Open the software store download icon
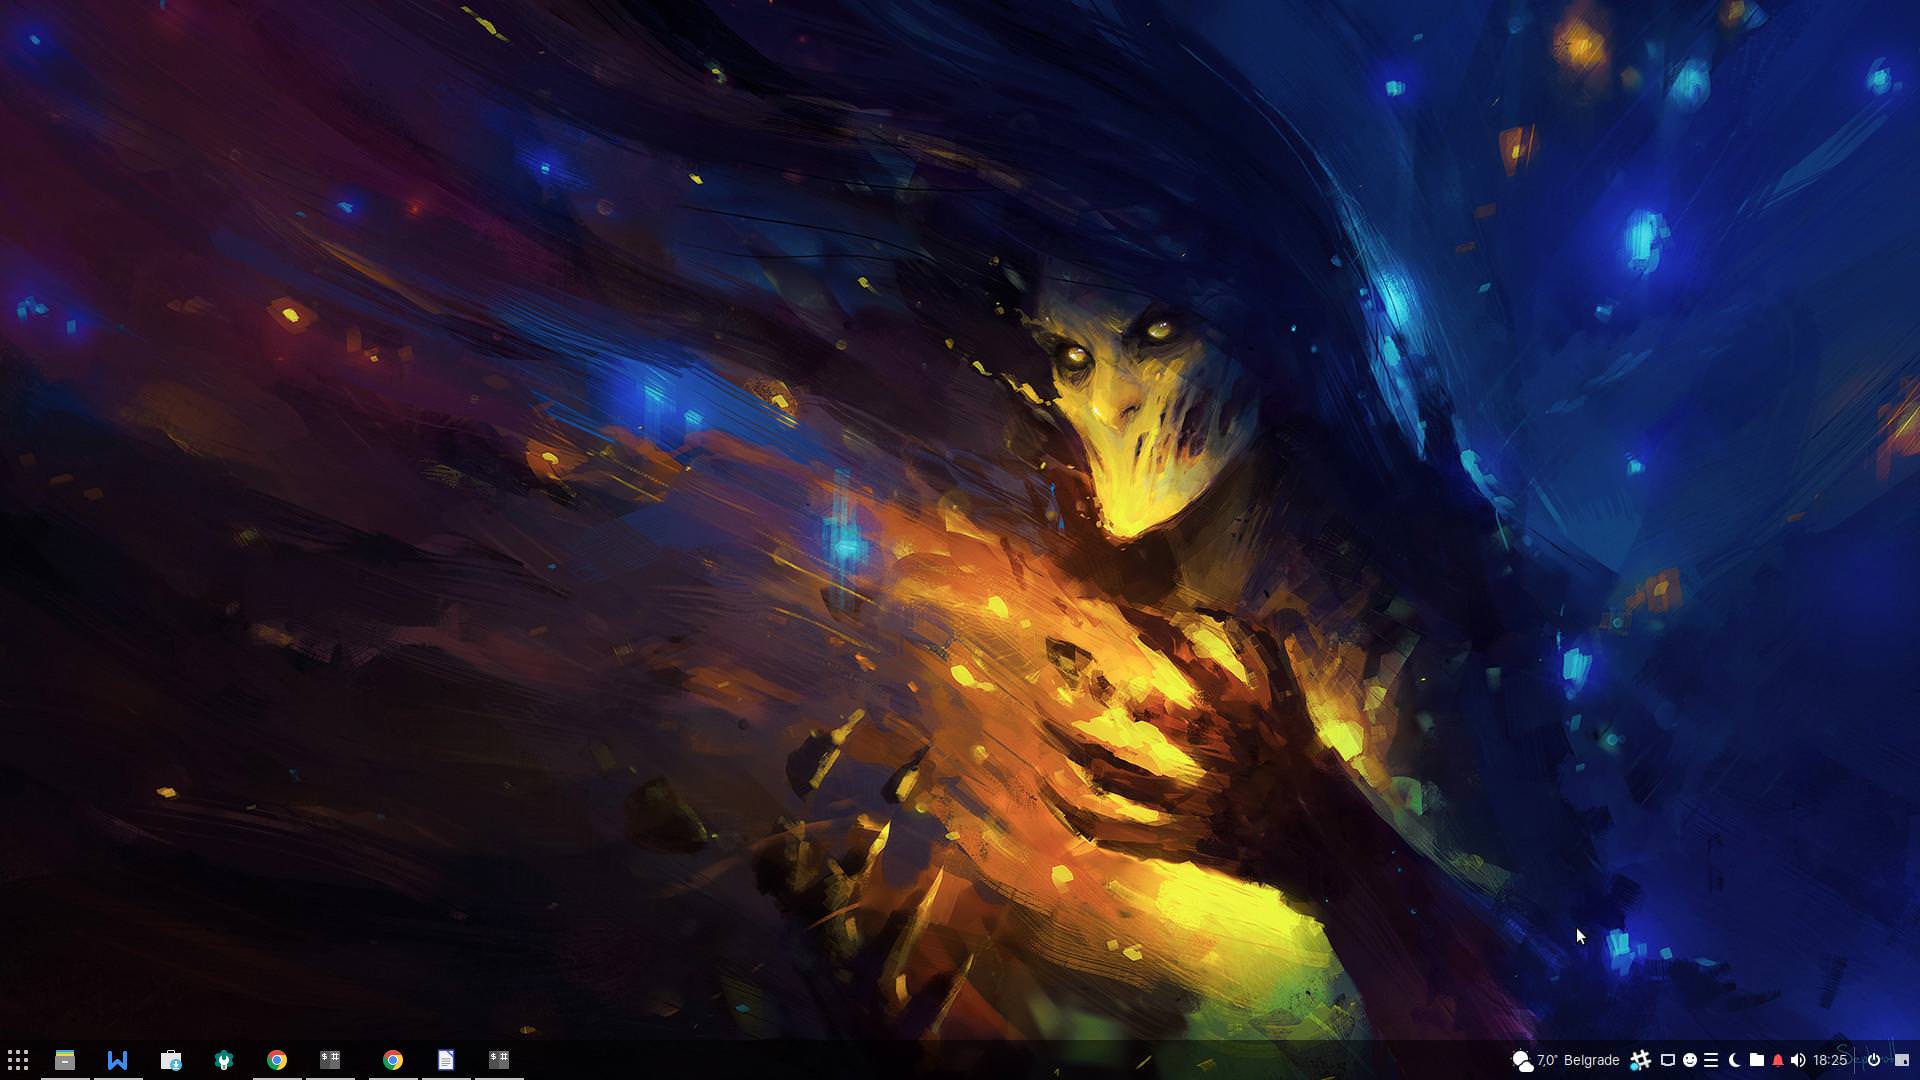Viewport: 1920px width, 1080px height. pyautogui.click(x=171, y=1060)
